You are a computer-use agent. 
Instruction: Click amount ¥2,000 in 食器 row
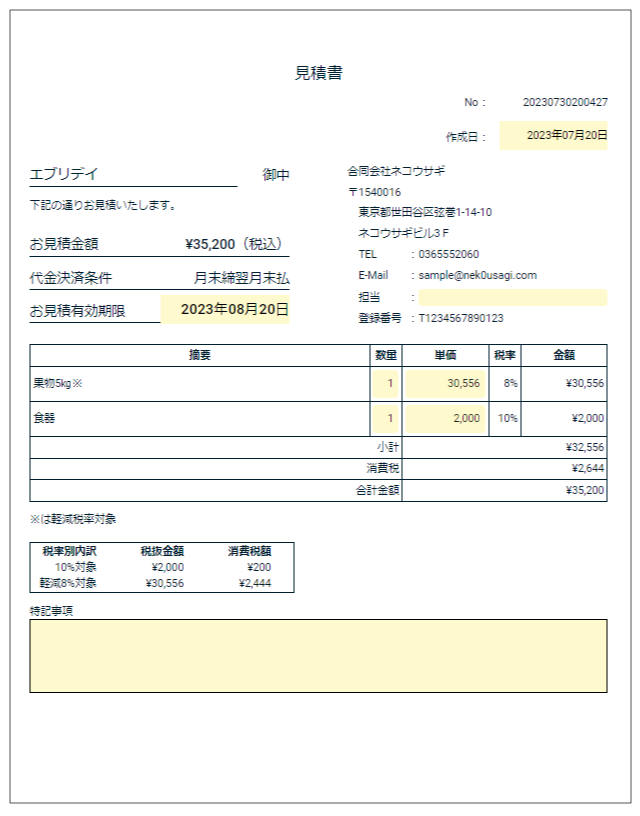[x=588, y=418]
